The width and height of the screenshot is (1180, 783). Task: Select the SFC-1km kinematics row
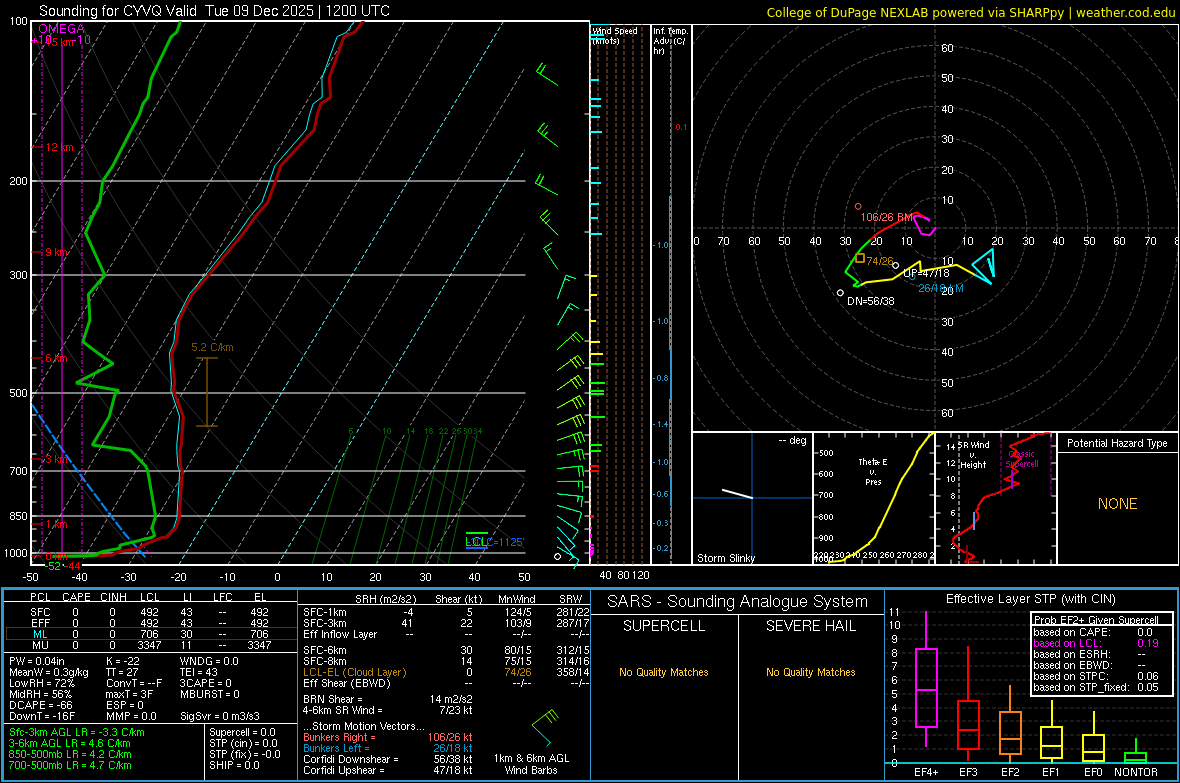coord(446,612)
